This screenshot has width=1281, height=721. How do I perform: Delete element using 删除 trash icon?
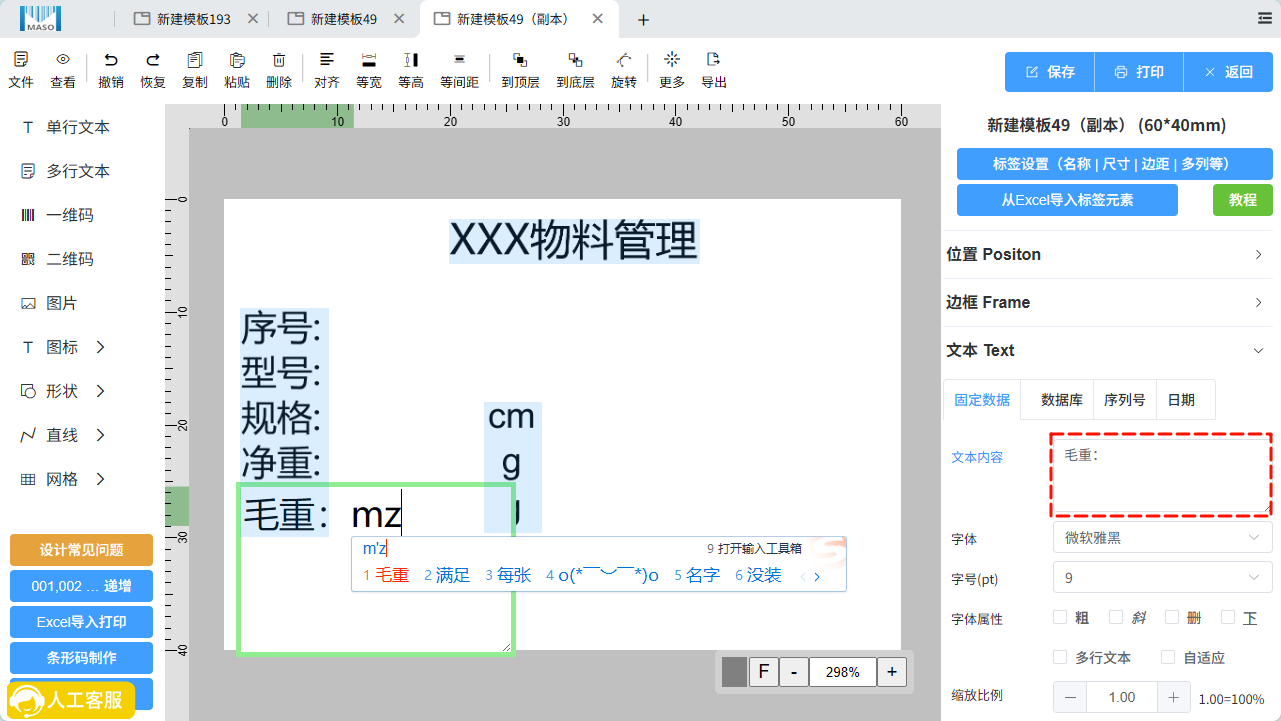pos(279,60)
